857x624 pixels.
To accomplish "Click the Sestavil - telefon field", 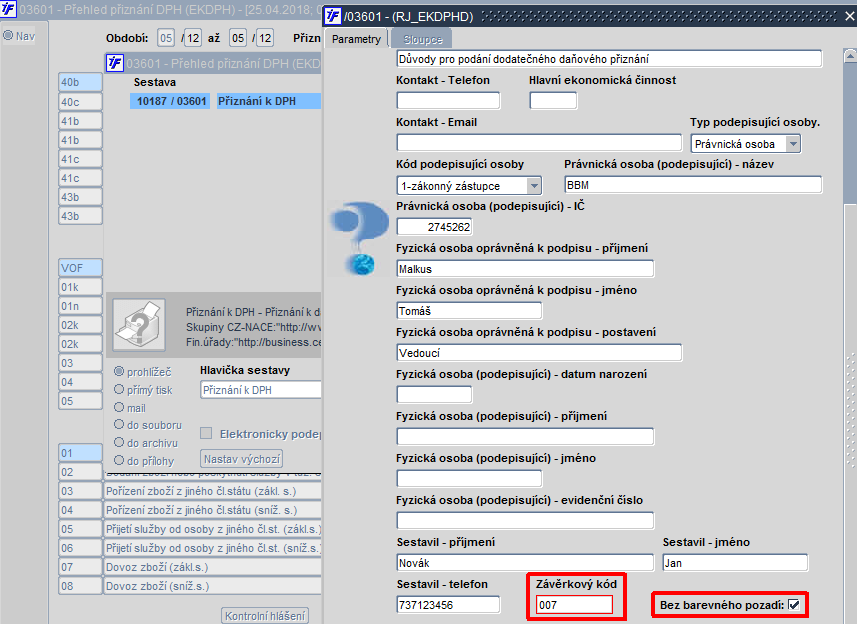I will tap(448, 604).
